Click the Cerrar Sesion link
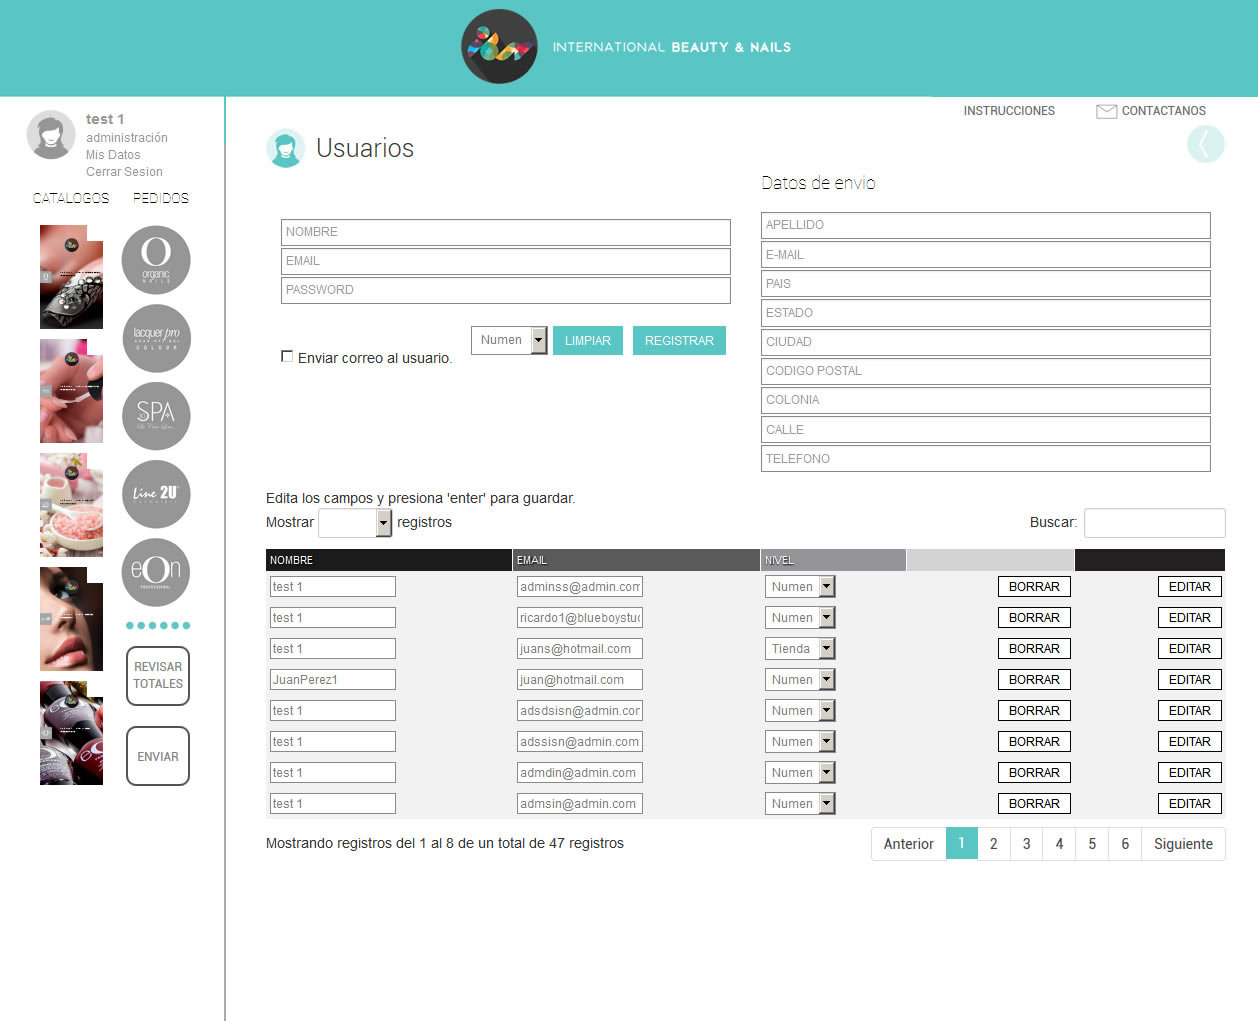This screenshot has height=1021, width=1258. 124,172
